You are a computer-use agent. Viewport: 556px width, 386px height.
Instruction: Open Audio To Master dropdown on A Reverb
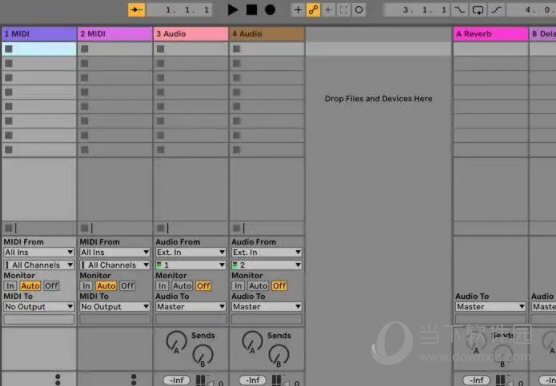pos(490,307)
